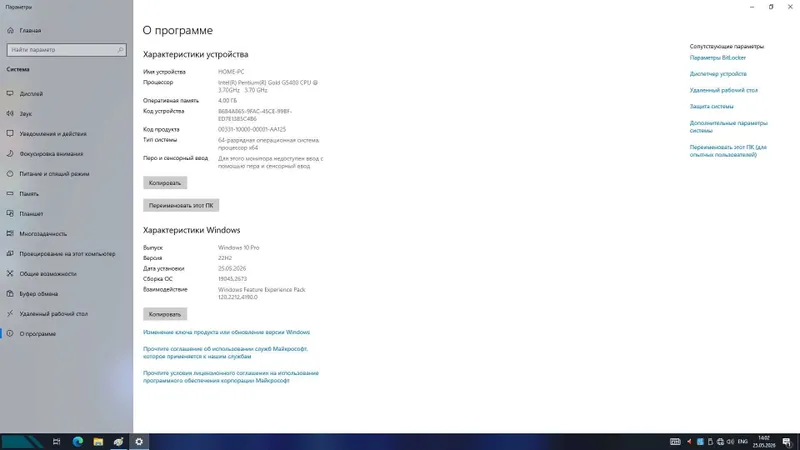Click the Звук speaker icon
The width and height of the screenshot is (800, 450).
10,114
